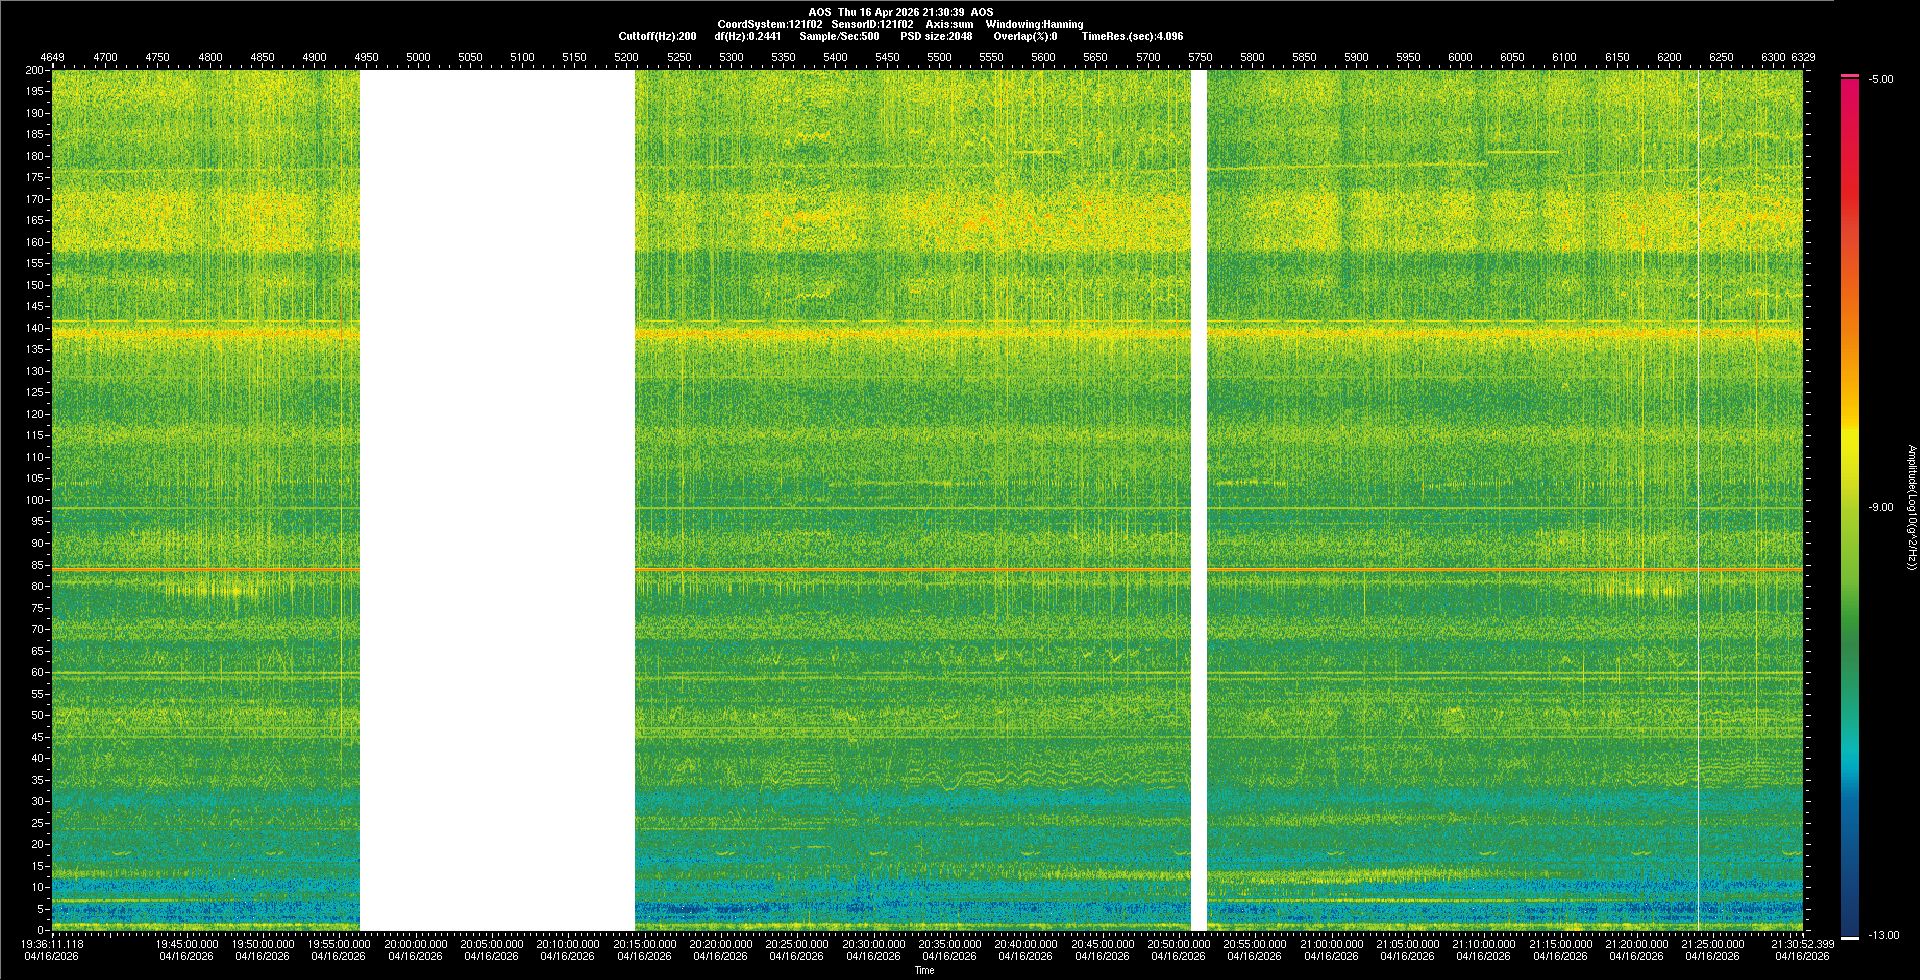Click the Cuttoff(Hz):200 parameter
1920x980 pixels.
point(657,36)
